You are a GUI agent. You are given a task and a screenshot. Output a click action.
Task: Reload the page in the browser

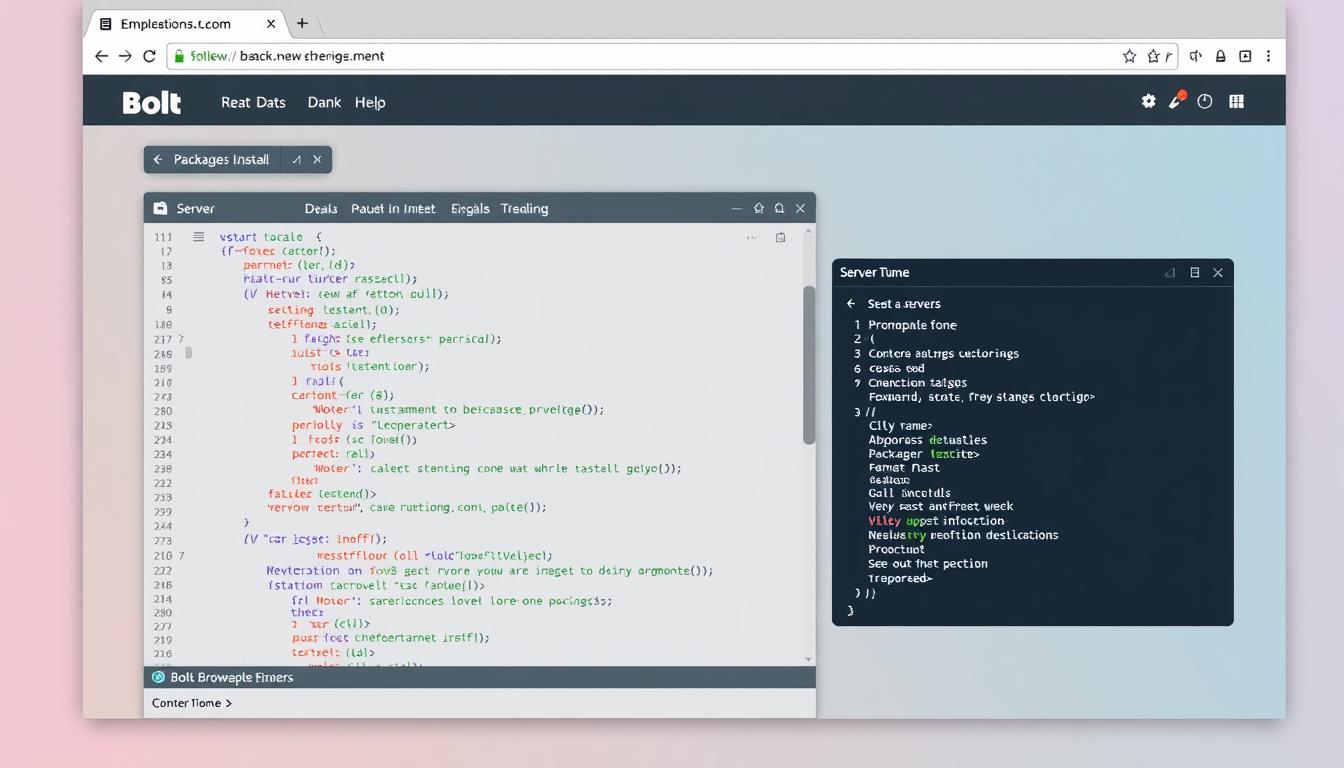(149, 56)
